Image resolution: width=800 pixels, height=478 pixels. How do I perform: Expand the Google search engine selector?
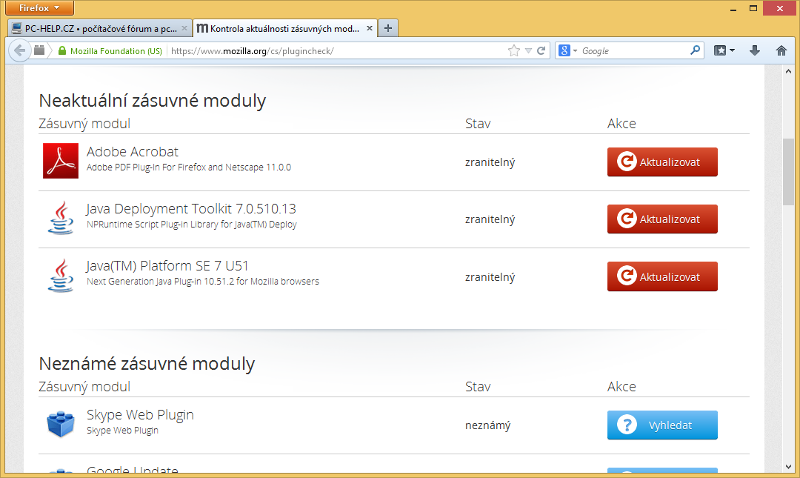[568, 50]
